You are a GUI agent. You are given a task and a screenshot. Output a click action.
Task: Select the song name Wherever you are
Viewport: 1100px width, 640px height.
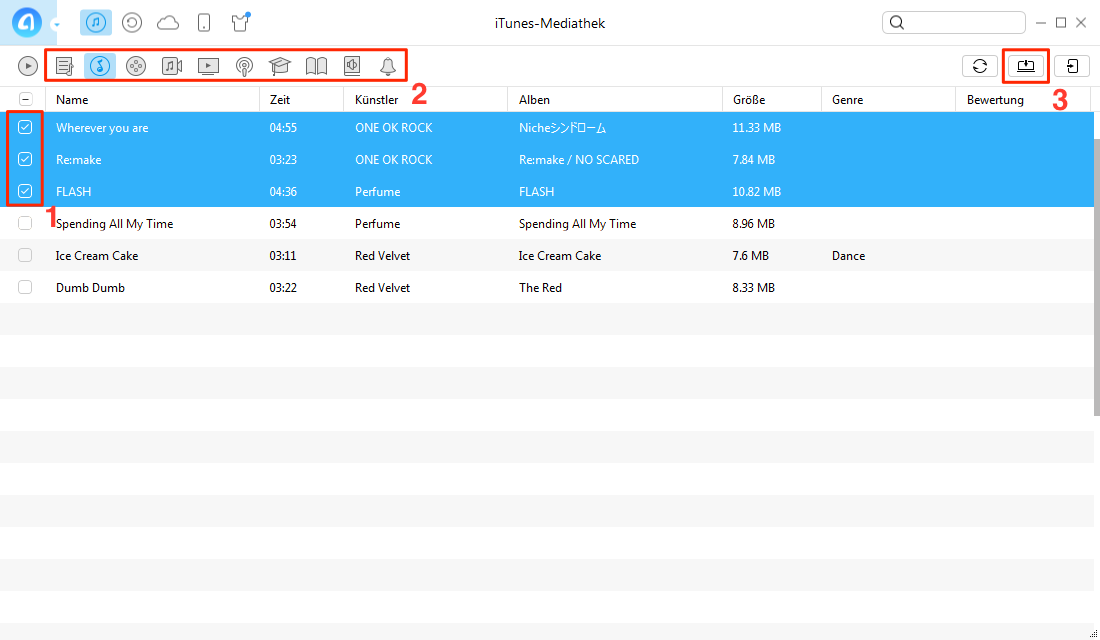pos(102,128)
